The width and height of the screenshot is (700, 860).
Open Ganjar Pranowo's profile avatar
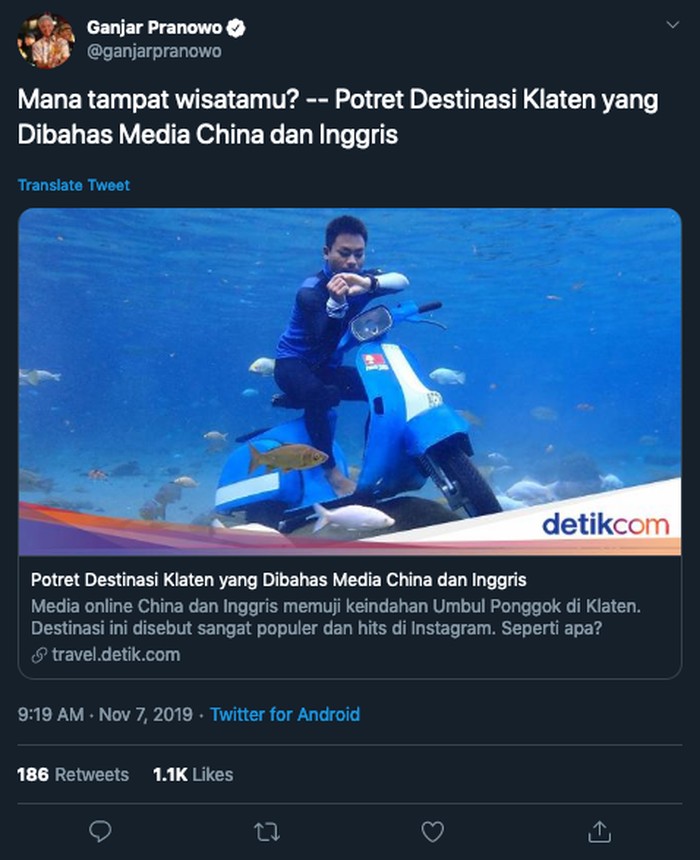(x=46, y=41)
